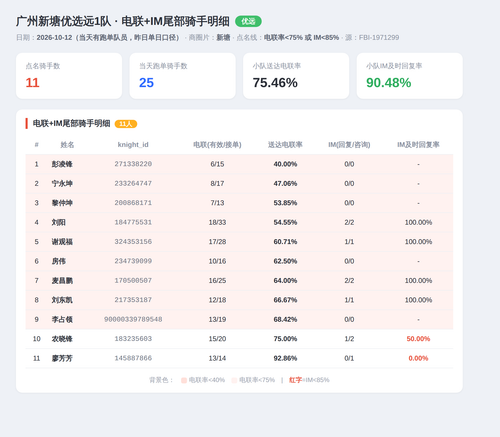Click the 60.71% call rate value

point(285,242)
